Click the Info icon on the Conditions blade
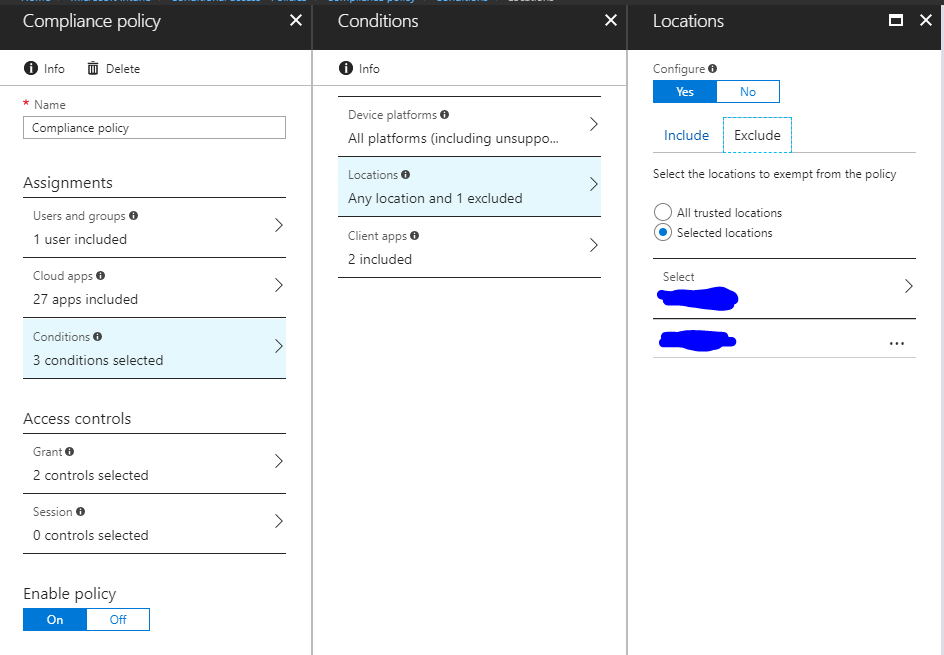 pyautogui.click(x=357, y=68)
